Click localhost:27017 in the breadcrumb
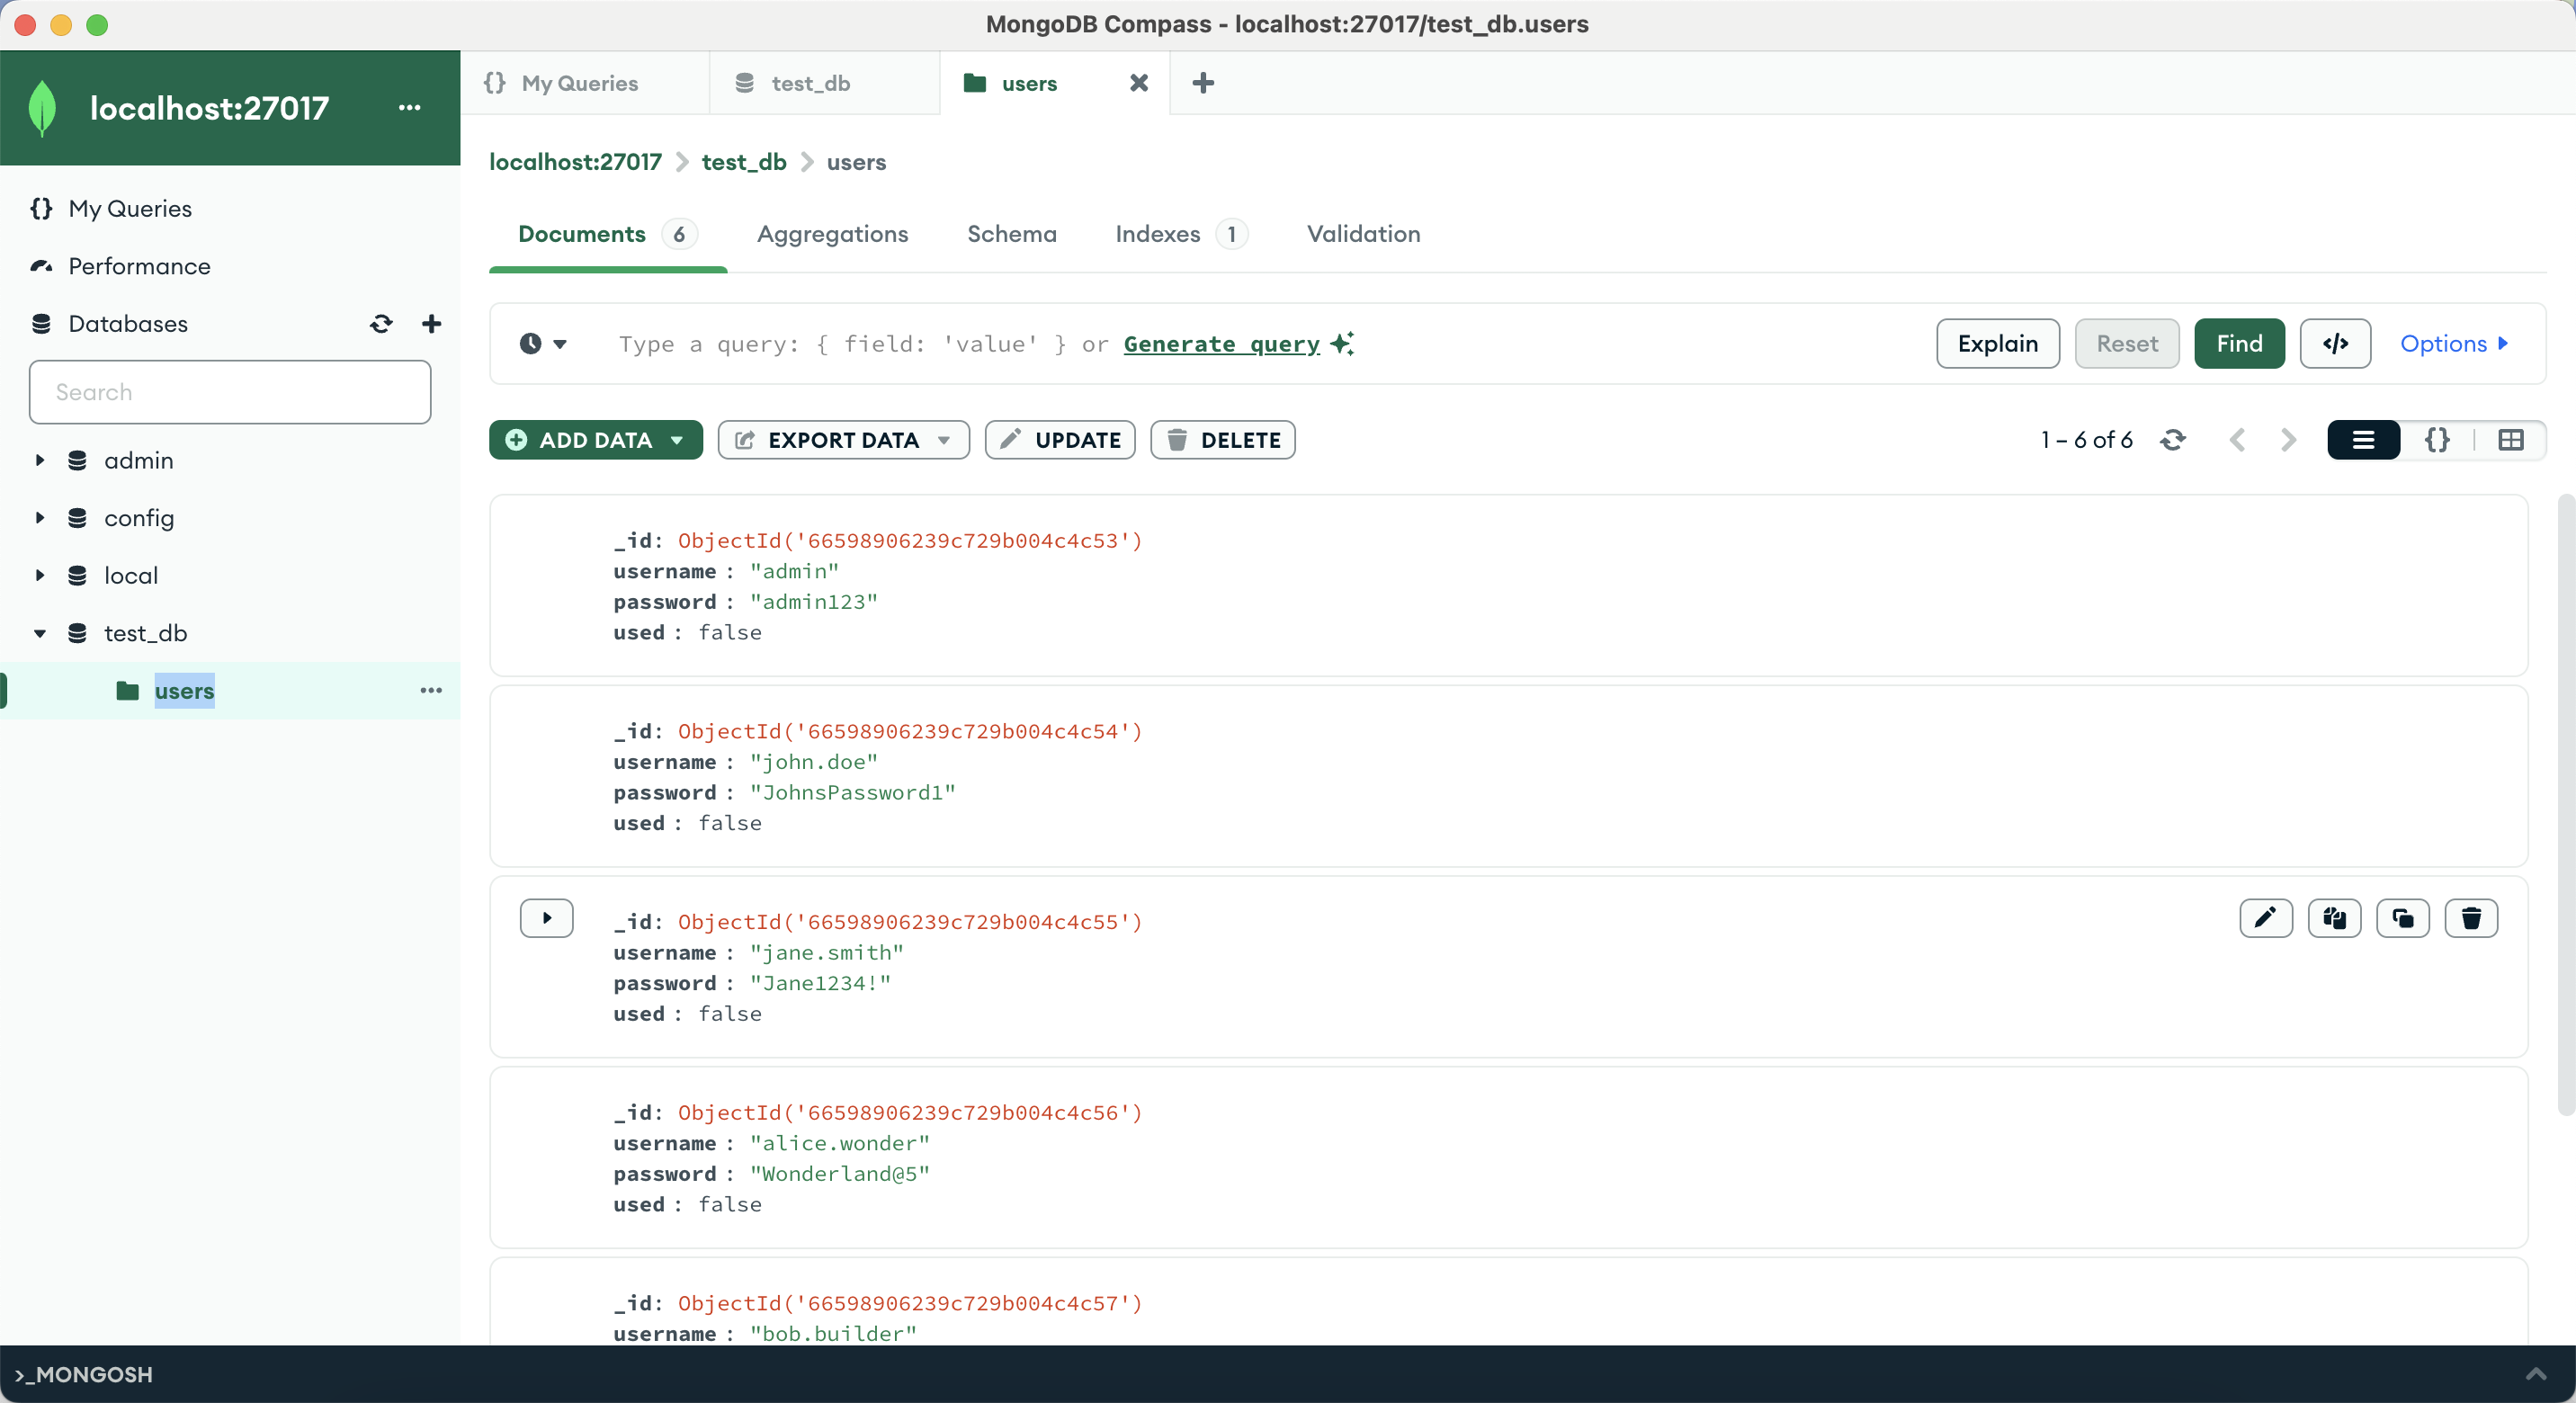The width and height of the screenshot is (2576, 1403). [x=575, y=162]
